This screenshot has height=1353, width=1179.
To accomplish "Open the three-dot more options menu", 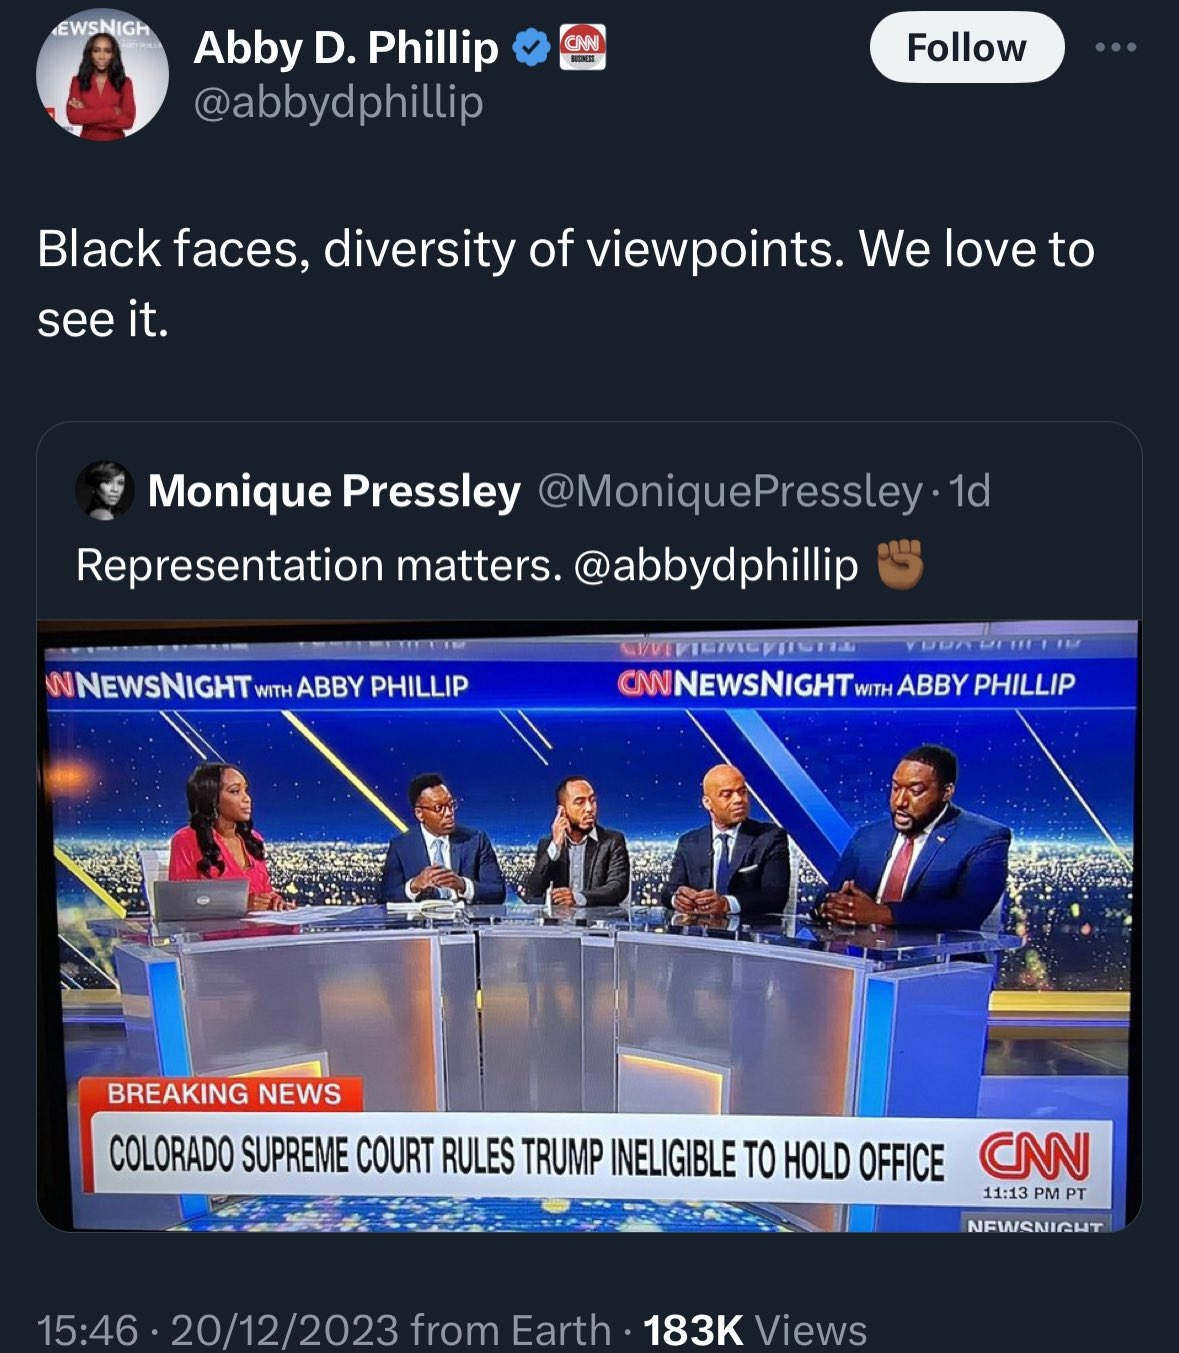I will pyautogui.click(x=1116, y=47).
